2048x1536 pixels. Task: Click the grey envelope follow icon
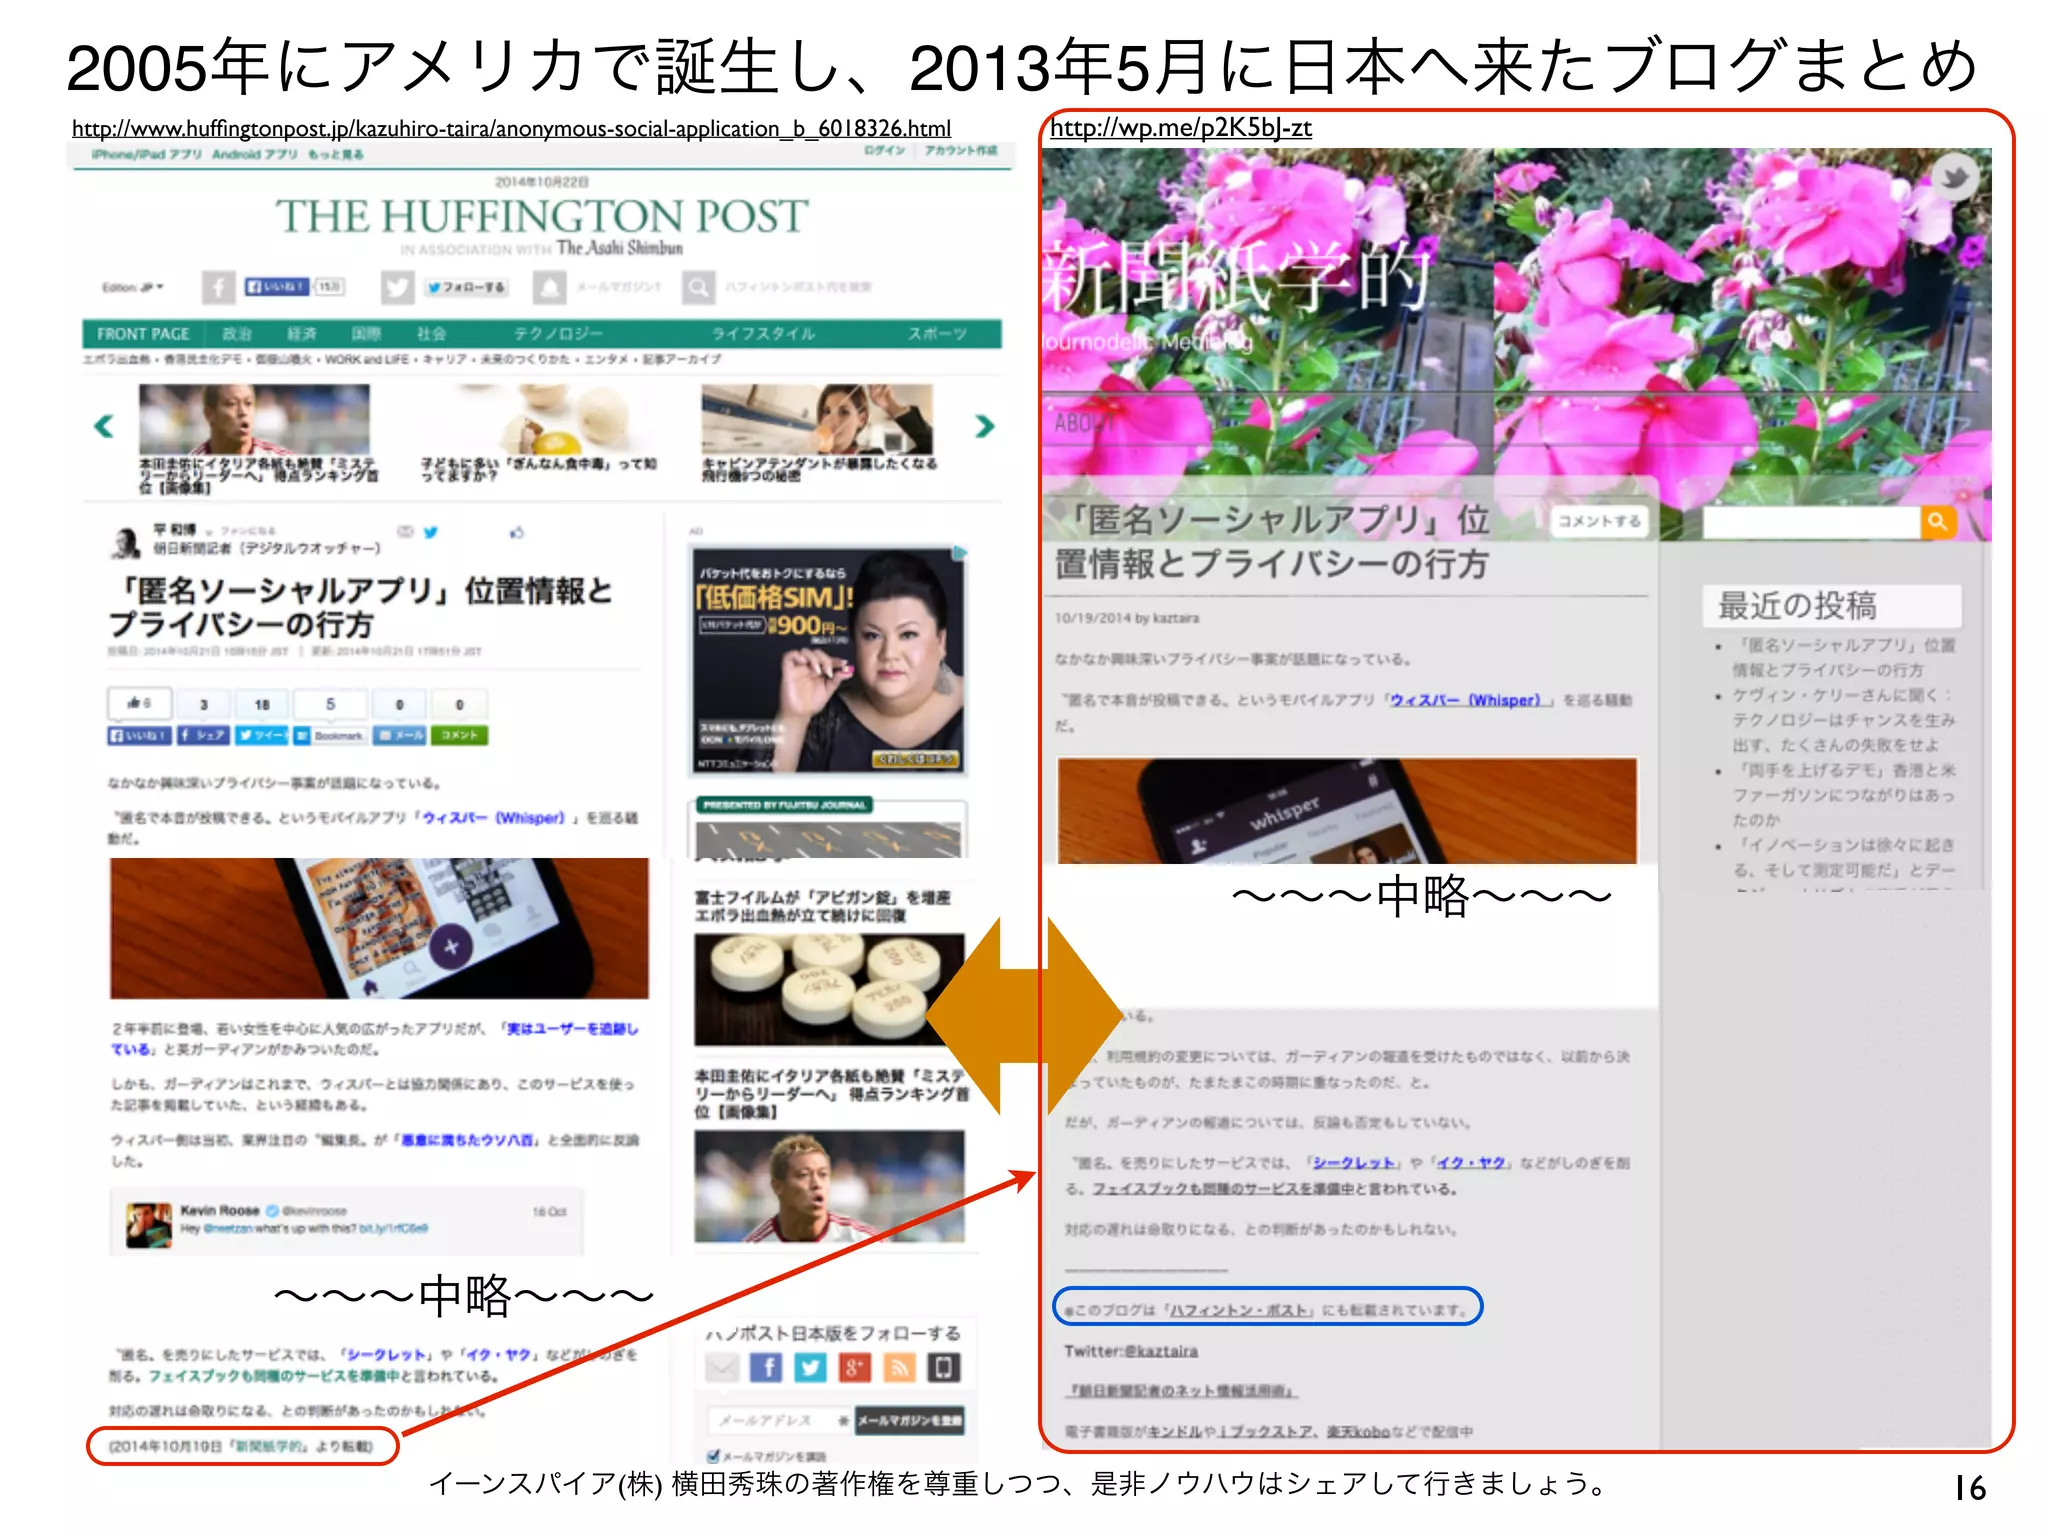[723, 1367]
